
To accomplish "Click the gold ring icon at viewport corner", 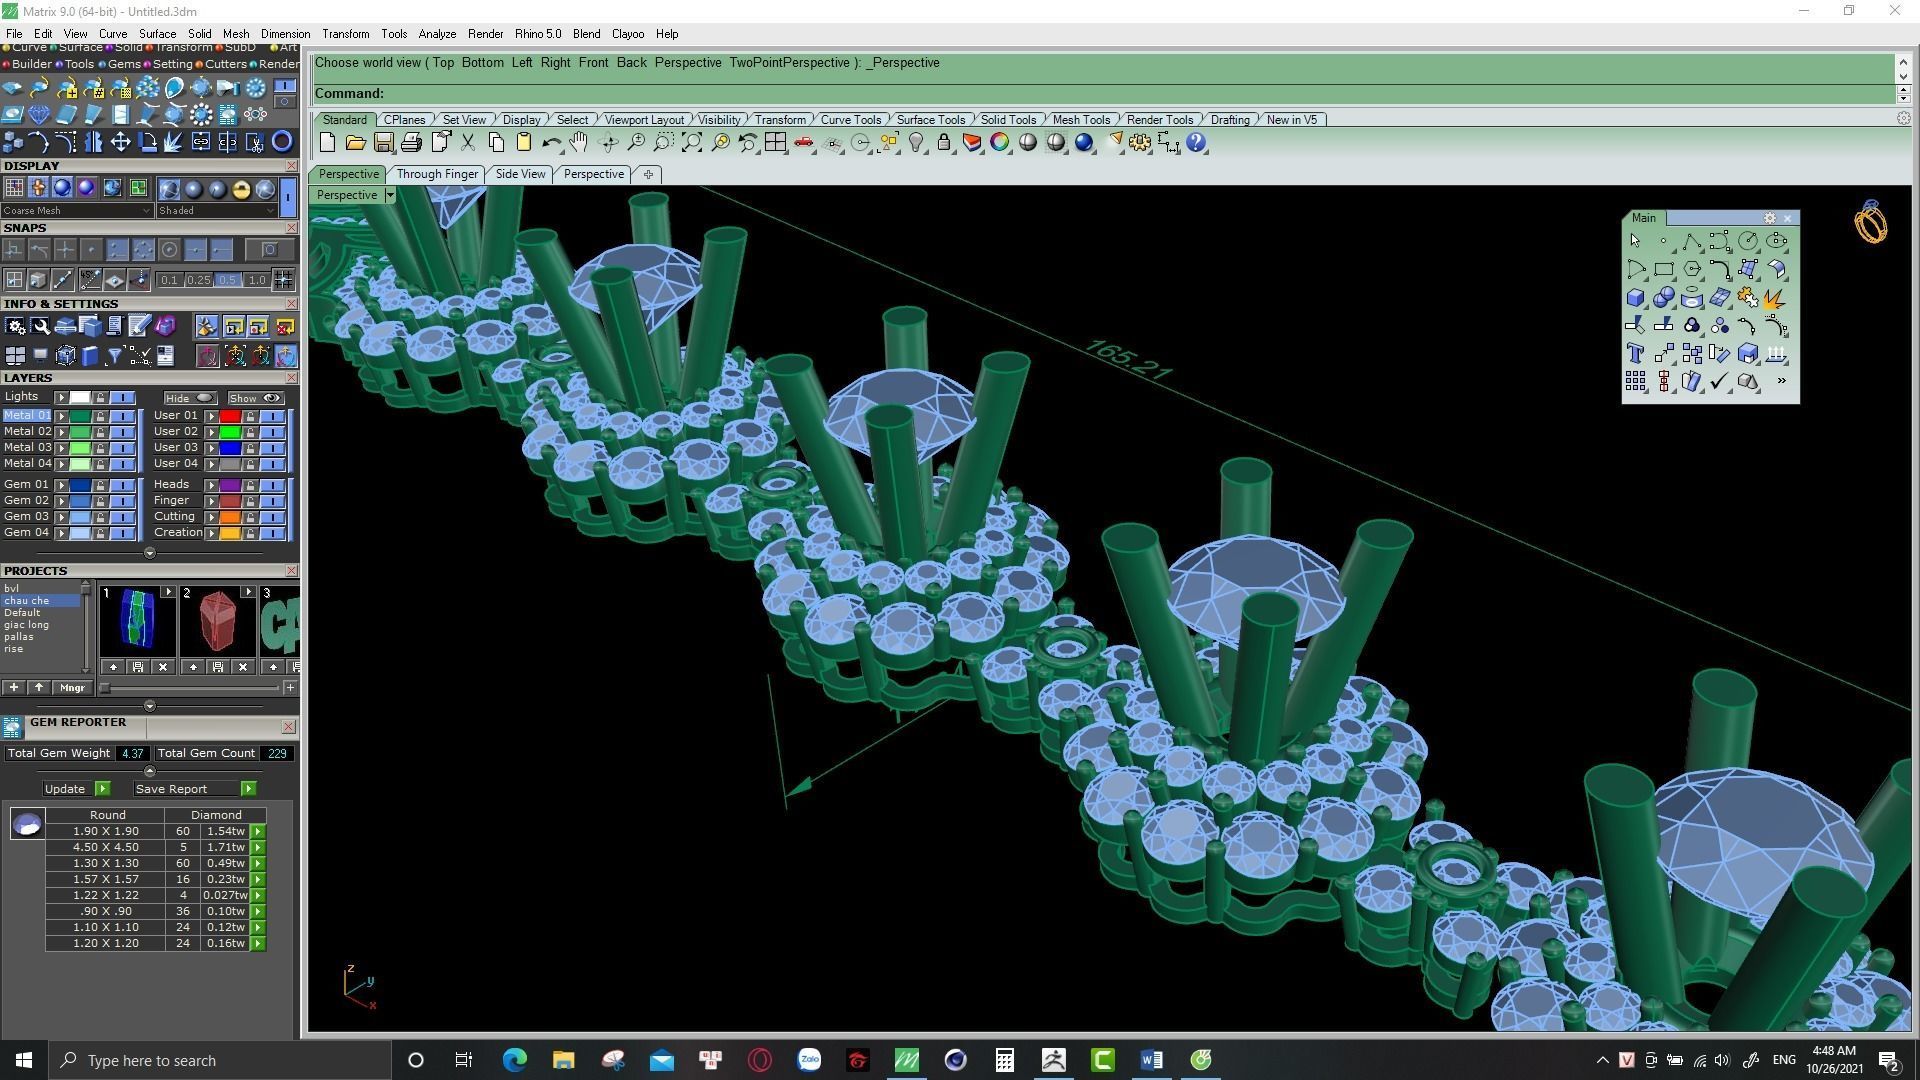I will coord(1870,221).
